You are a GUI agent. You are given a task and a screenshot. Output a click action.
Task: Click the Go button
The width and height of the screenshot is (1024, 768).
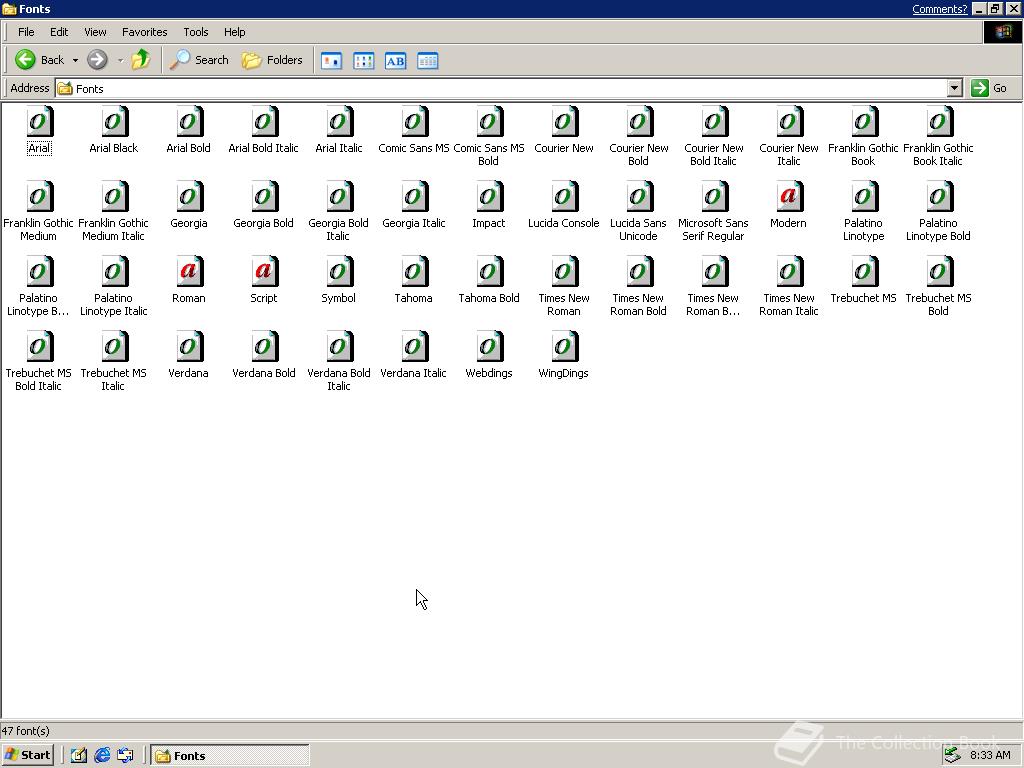point(989,88)
